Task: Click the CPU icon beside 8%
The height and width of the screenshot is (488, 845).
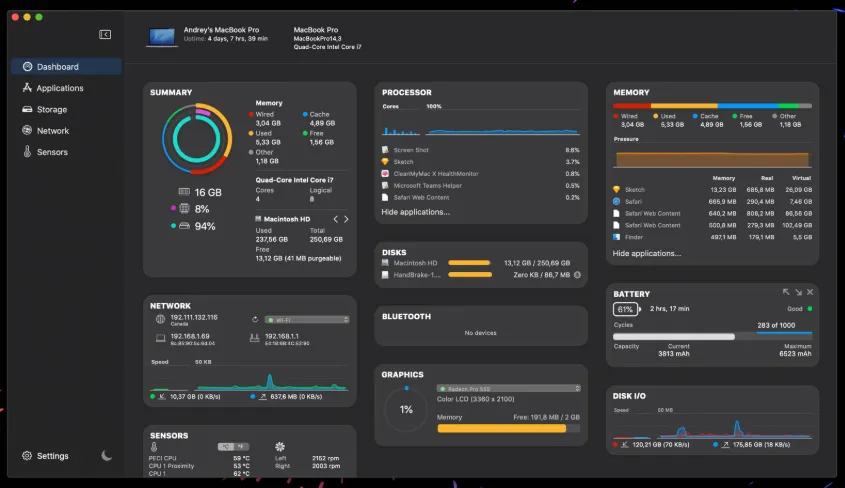Action: click(184, 208)
